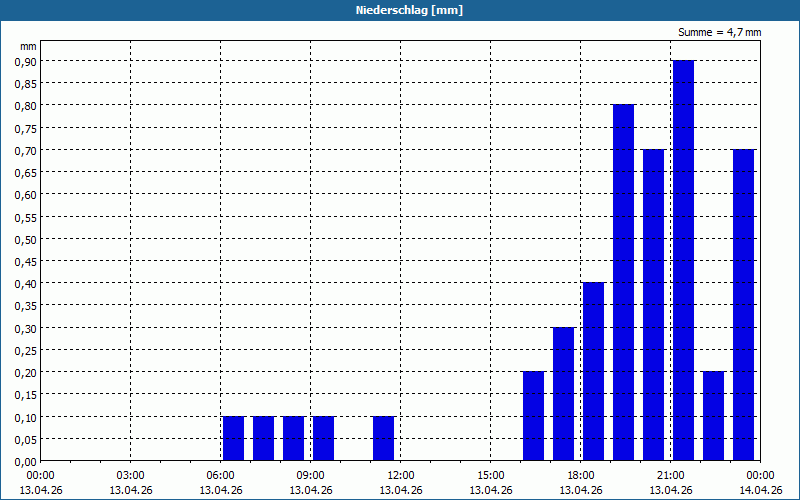Image resolution: width=800 pixels, height=500 pixels.
Task: Select the 14.04.26 date label
Action: (761, 490)
